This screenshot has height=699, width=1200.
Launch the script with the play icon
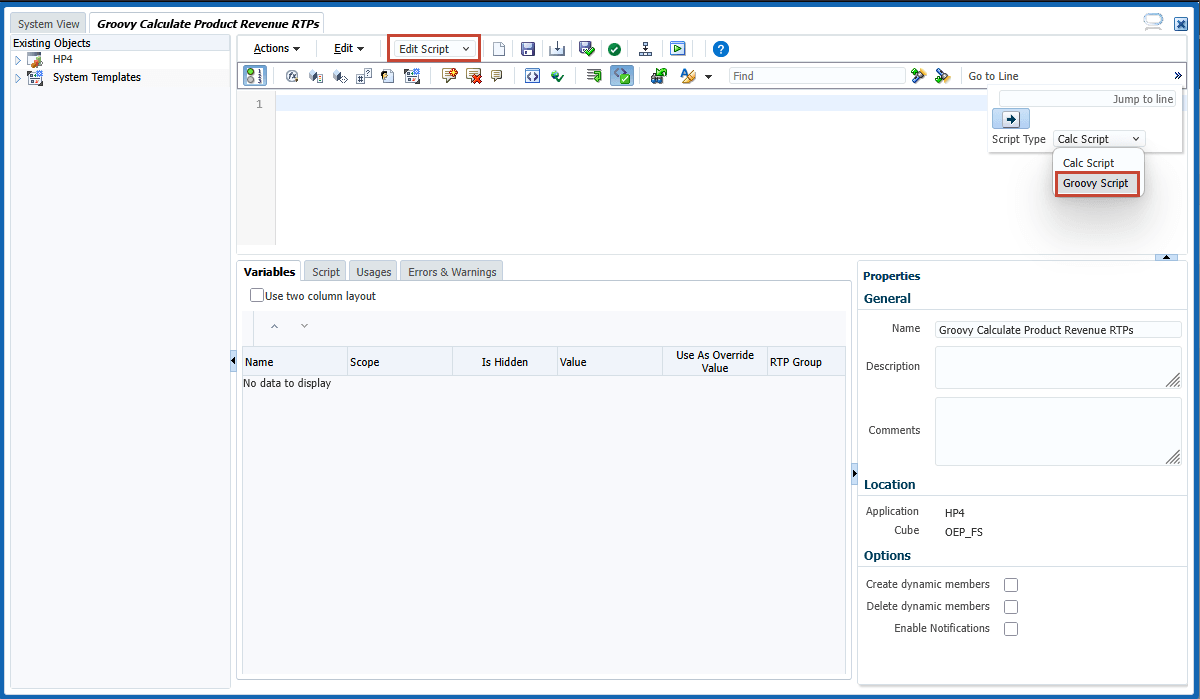coord(678,48)
